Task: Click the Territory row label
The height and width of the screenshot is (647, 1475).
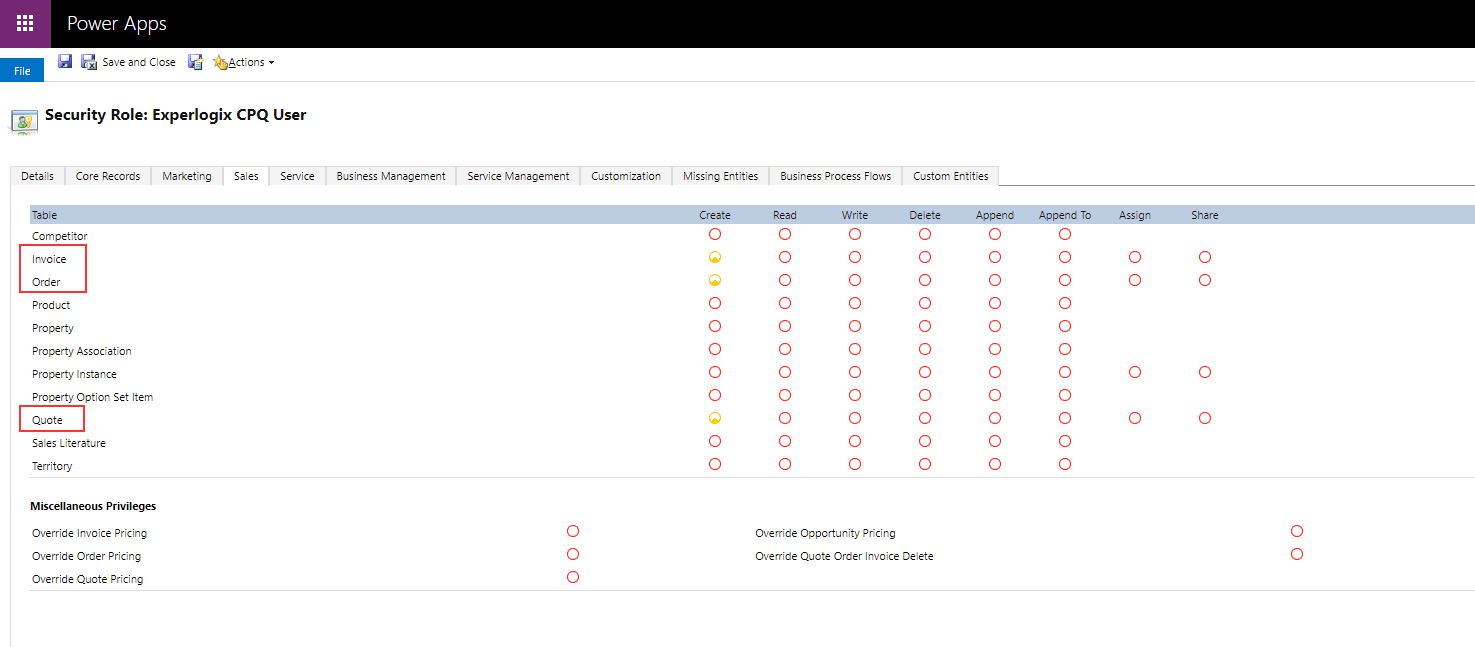Action: pyautogui.click(x=52, y=466)
